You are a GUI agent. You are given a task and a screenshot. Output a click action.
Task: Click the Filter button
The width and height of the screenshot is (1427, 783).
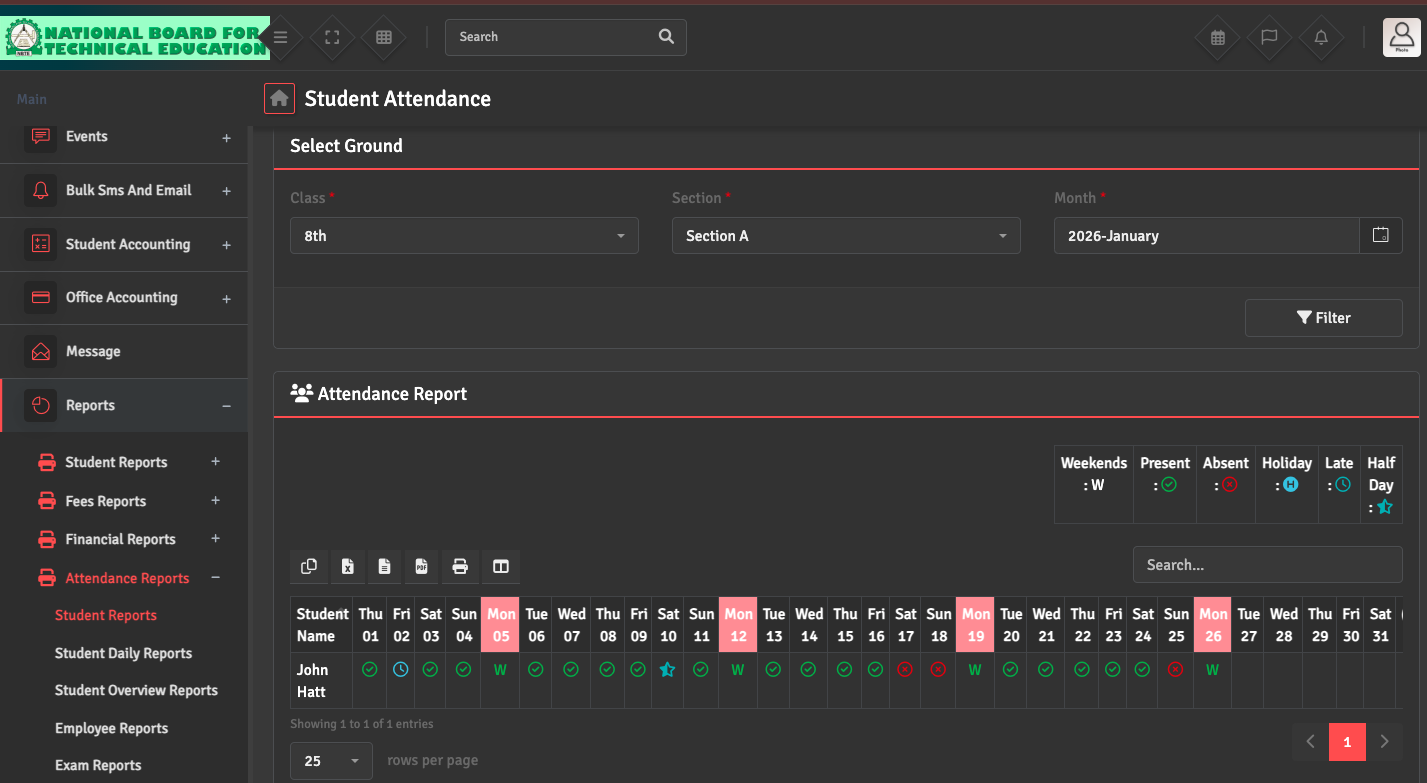pos(1323,318)
